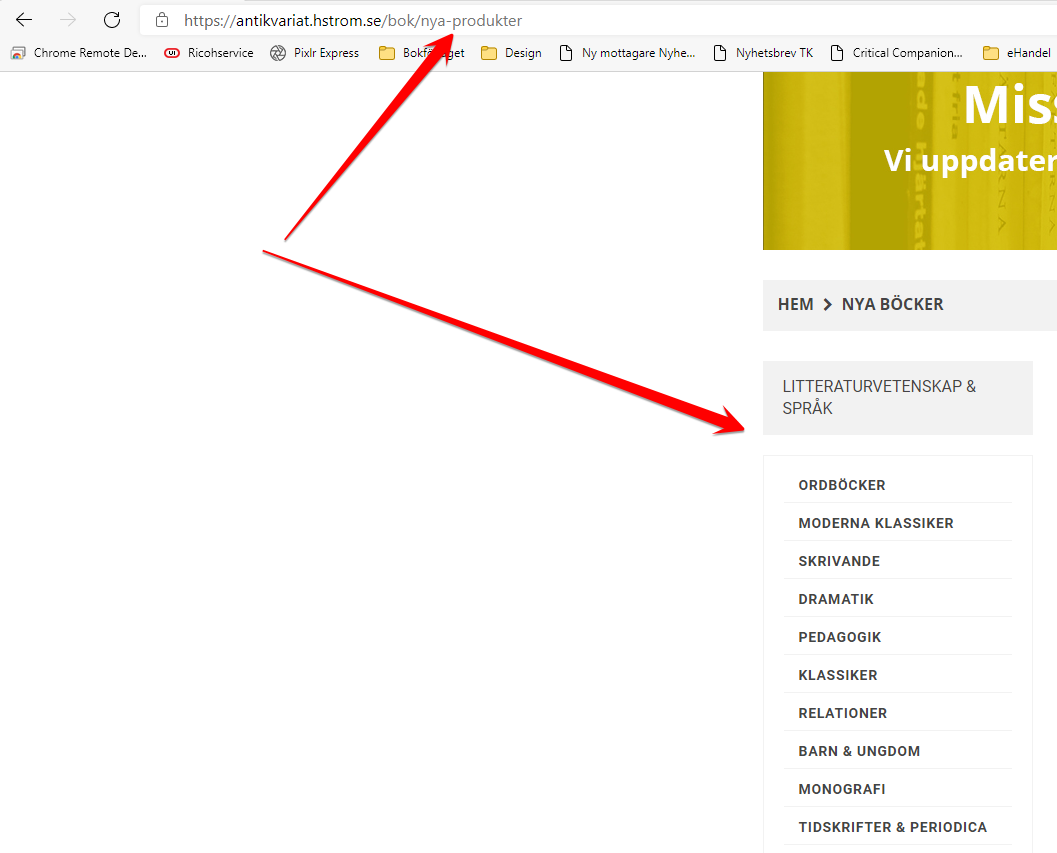Image resolution: width=1057 pixels, height=853 pixels.
Task: Click the yellow banner image
Action: coord(910,161)
